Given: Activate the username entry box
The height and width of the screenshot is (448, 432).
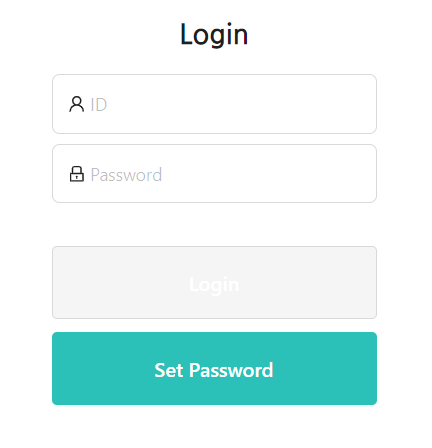Looking at the screenshot, I should tap(214, 104).
